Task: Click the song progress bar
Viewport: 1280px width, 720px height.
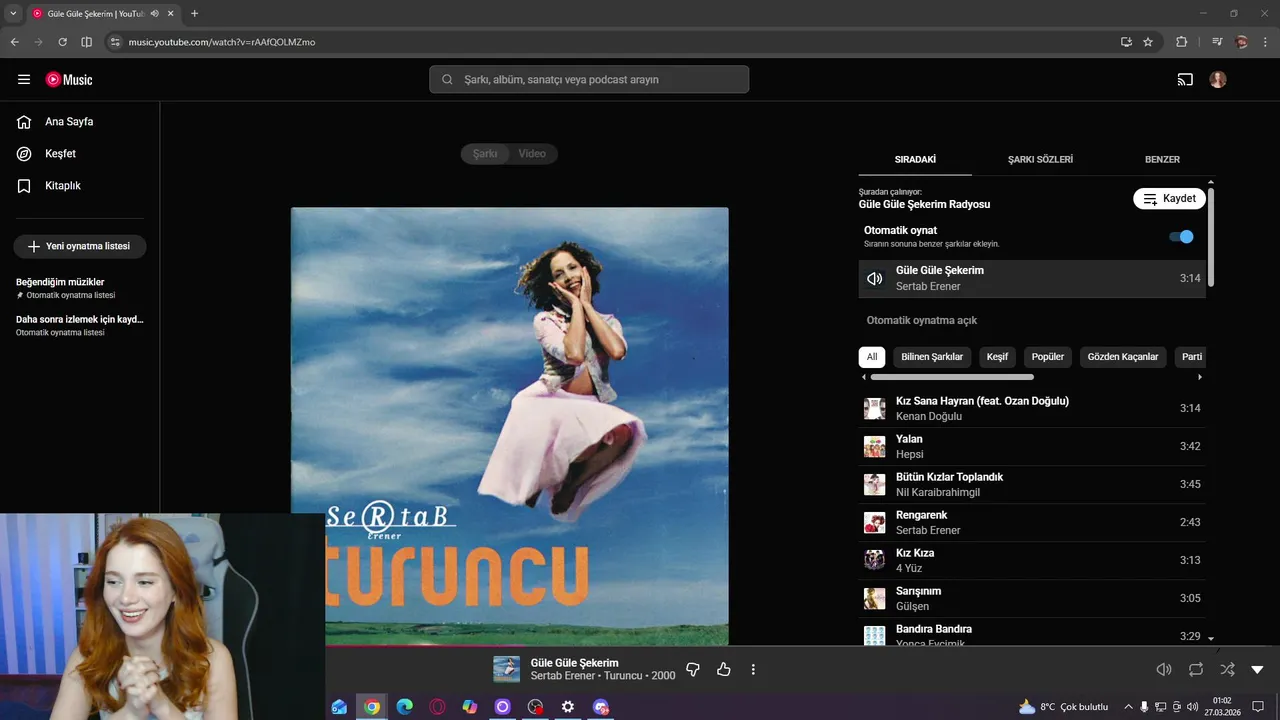Action: [x=802, y=646]
